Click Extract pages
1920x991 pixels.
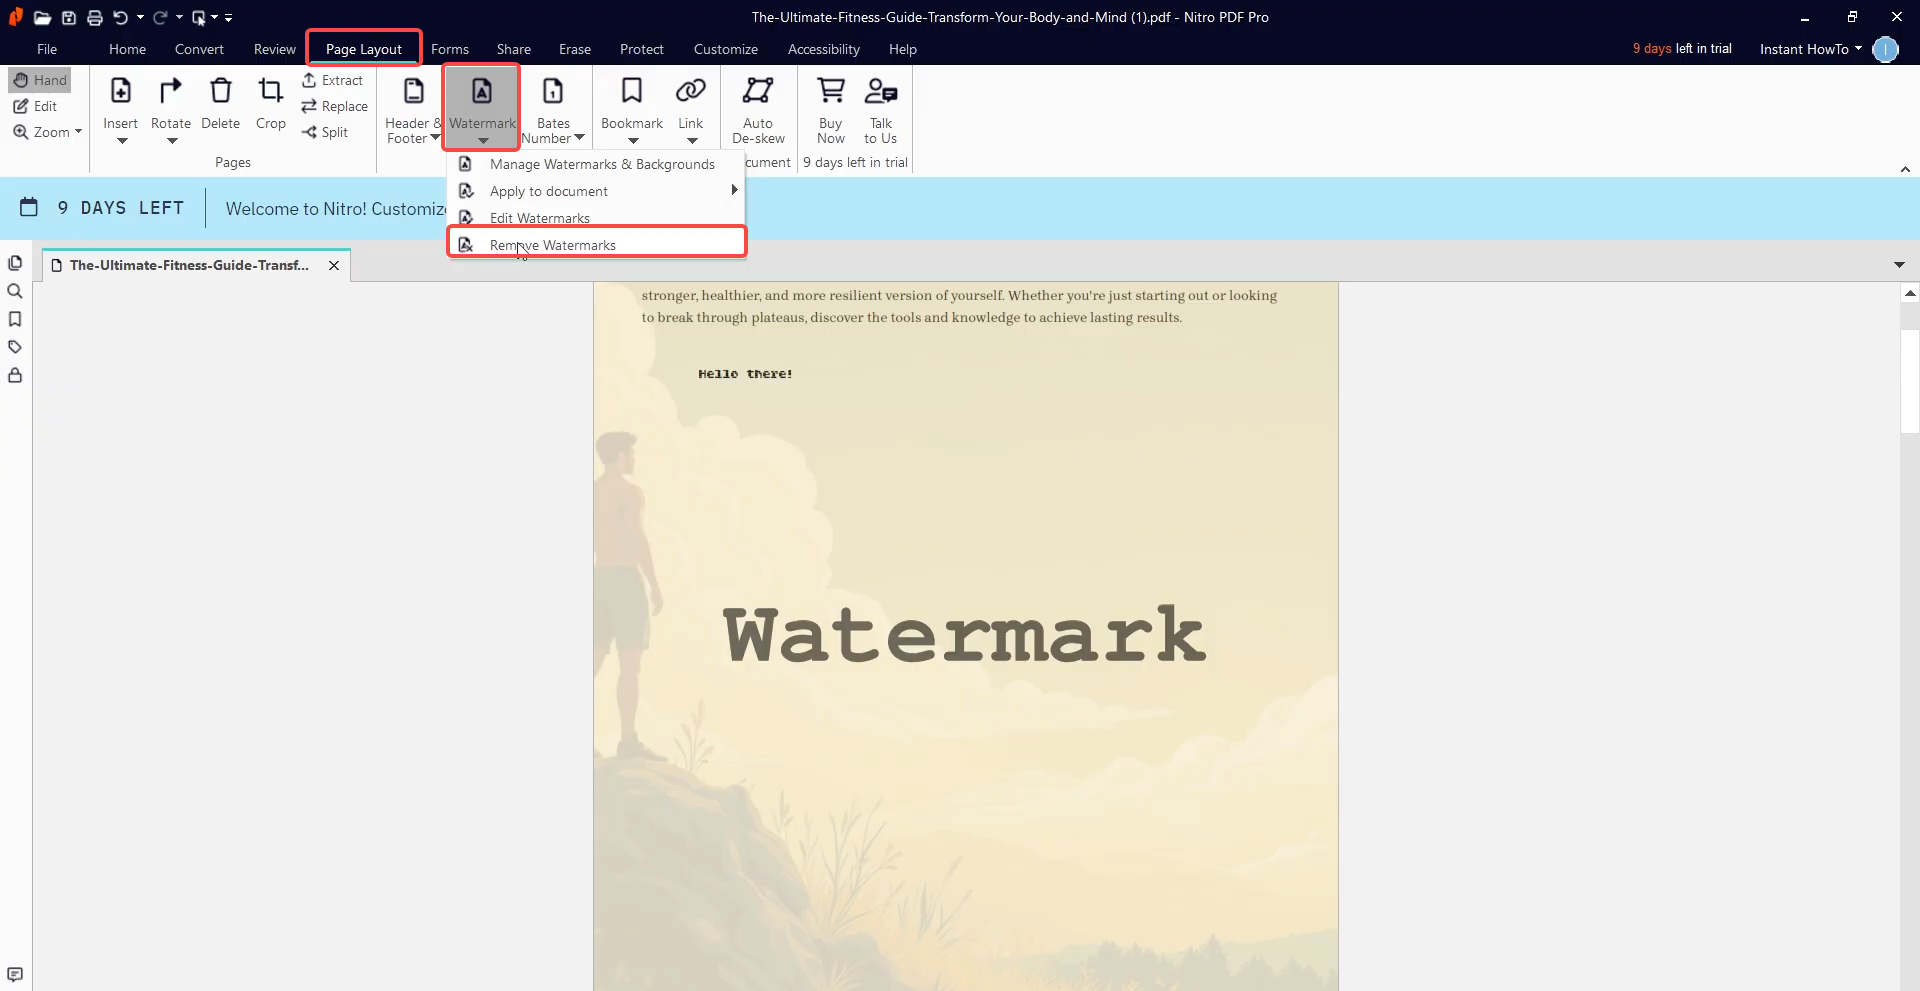(x=333, y=80)
